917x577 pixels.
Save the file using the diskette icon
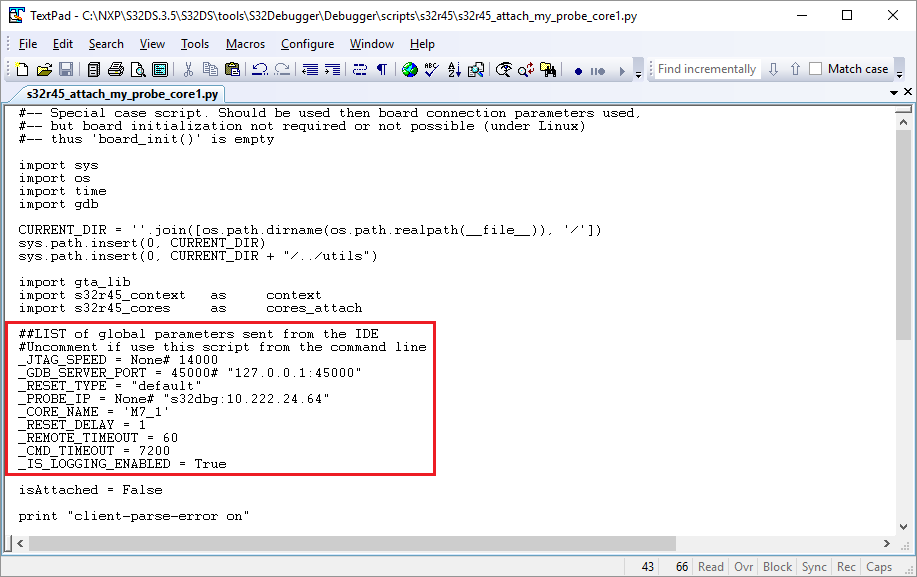[64, 68]
